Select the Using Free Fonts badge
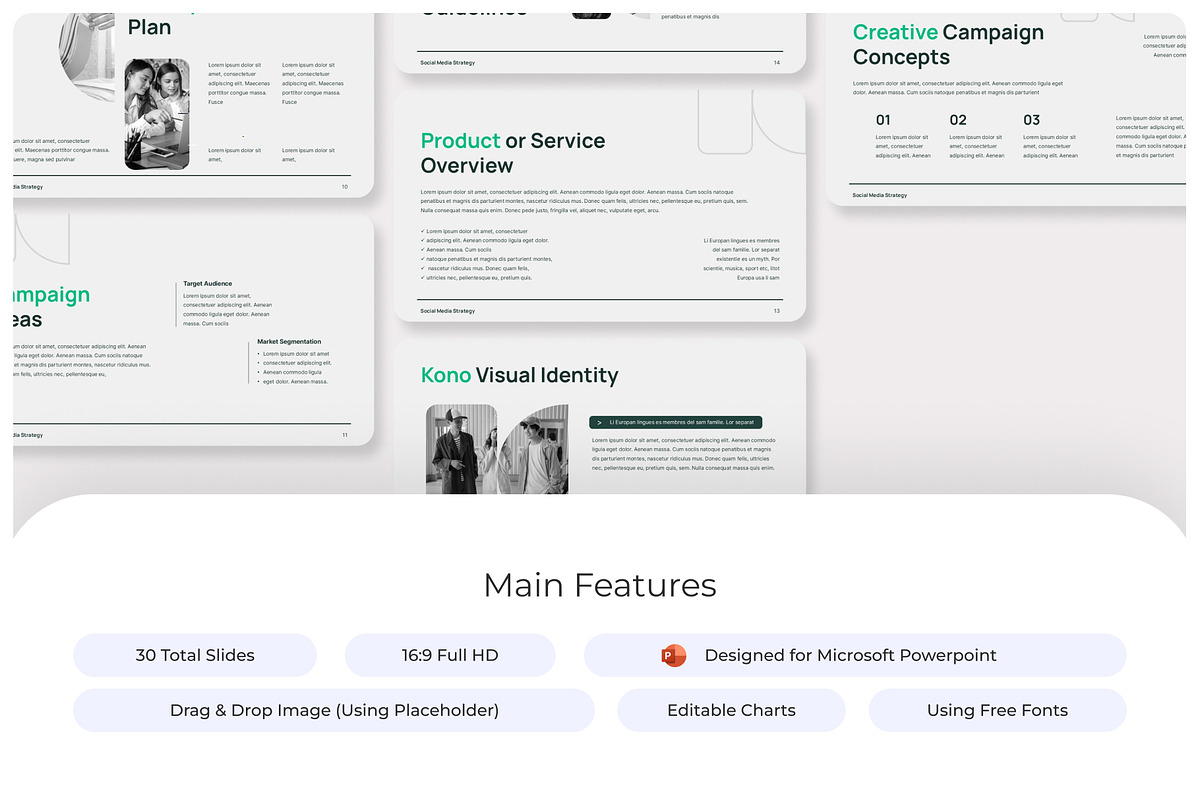 pyautogui.click(x=997, y=710)
